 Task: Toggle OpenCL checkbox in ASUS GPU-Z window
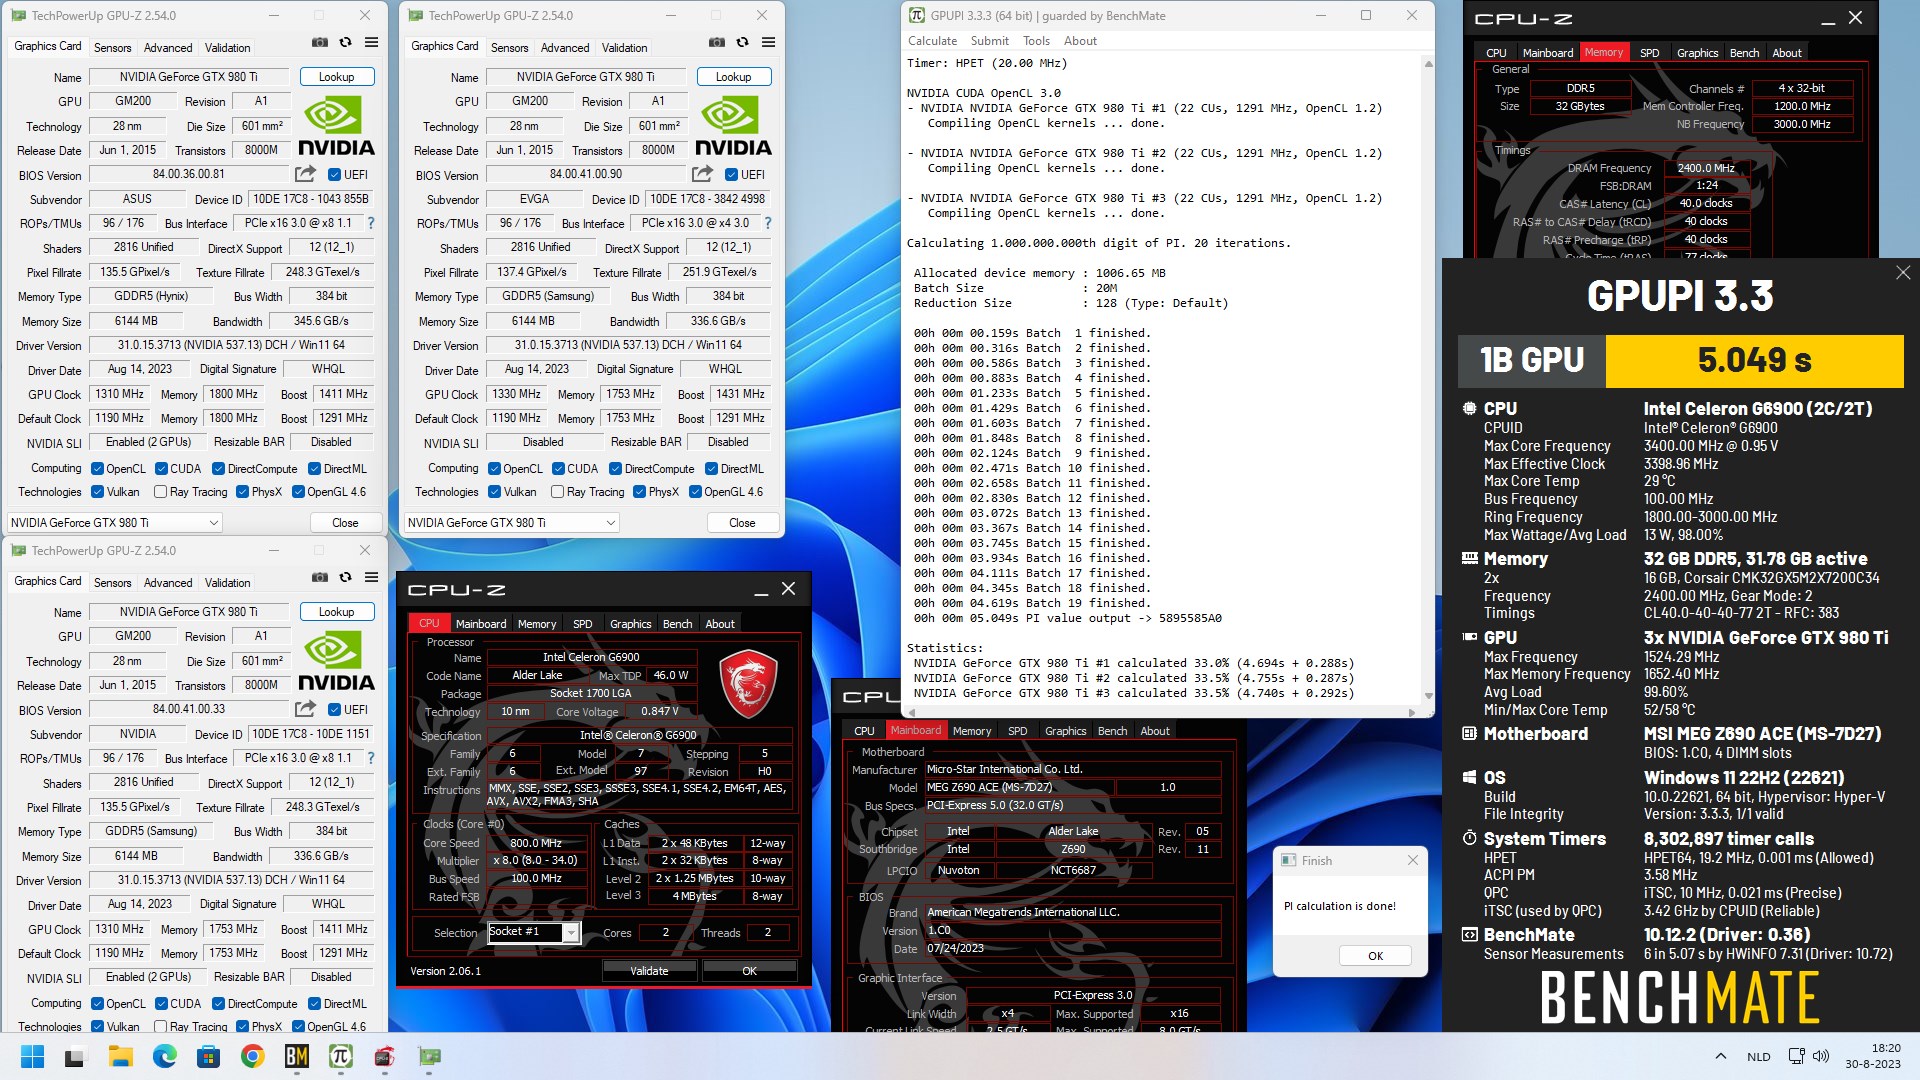coord(97,469)
